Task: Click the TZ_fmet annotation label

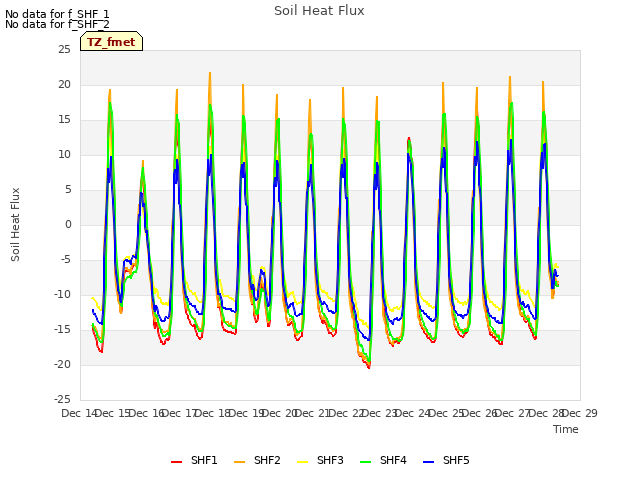Action: click(x=111, y=41)
